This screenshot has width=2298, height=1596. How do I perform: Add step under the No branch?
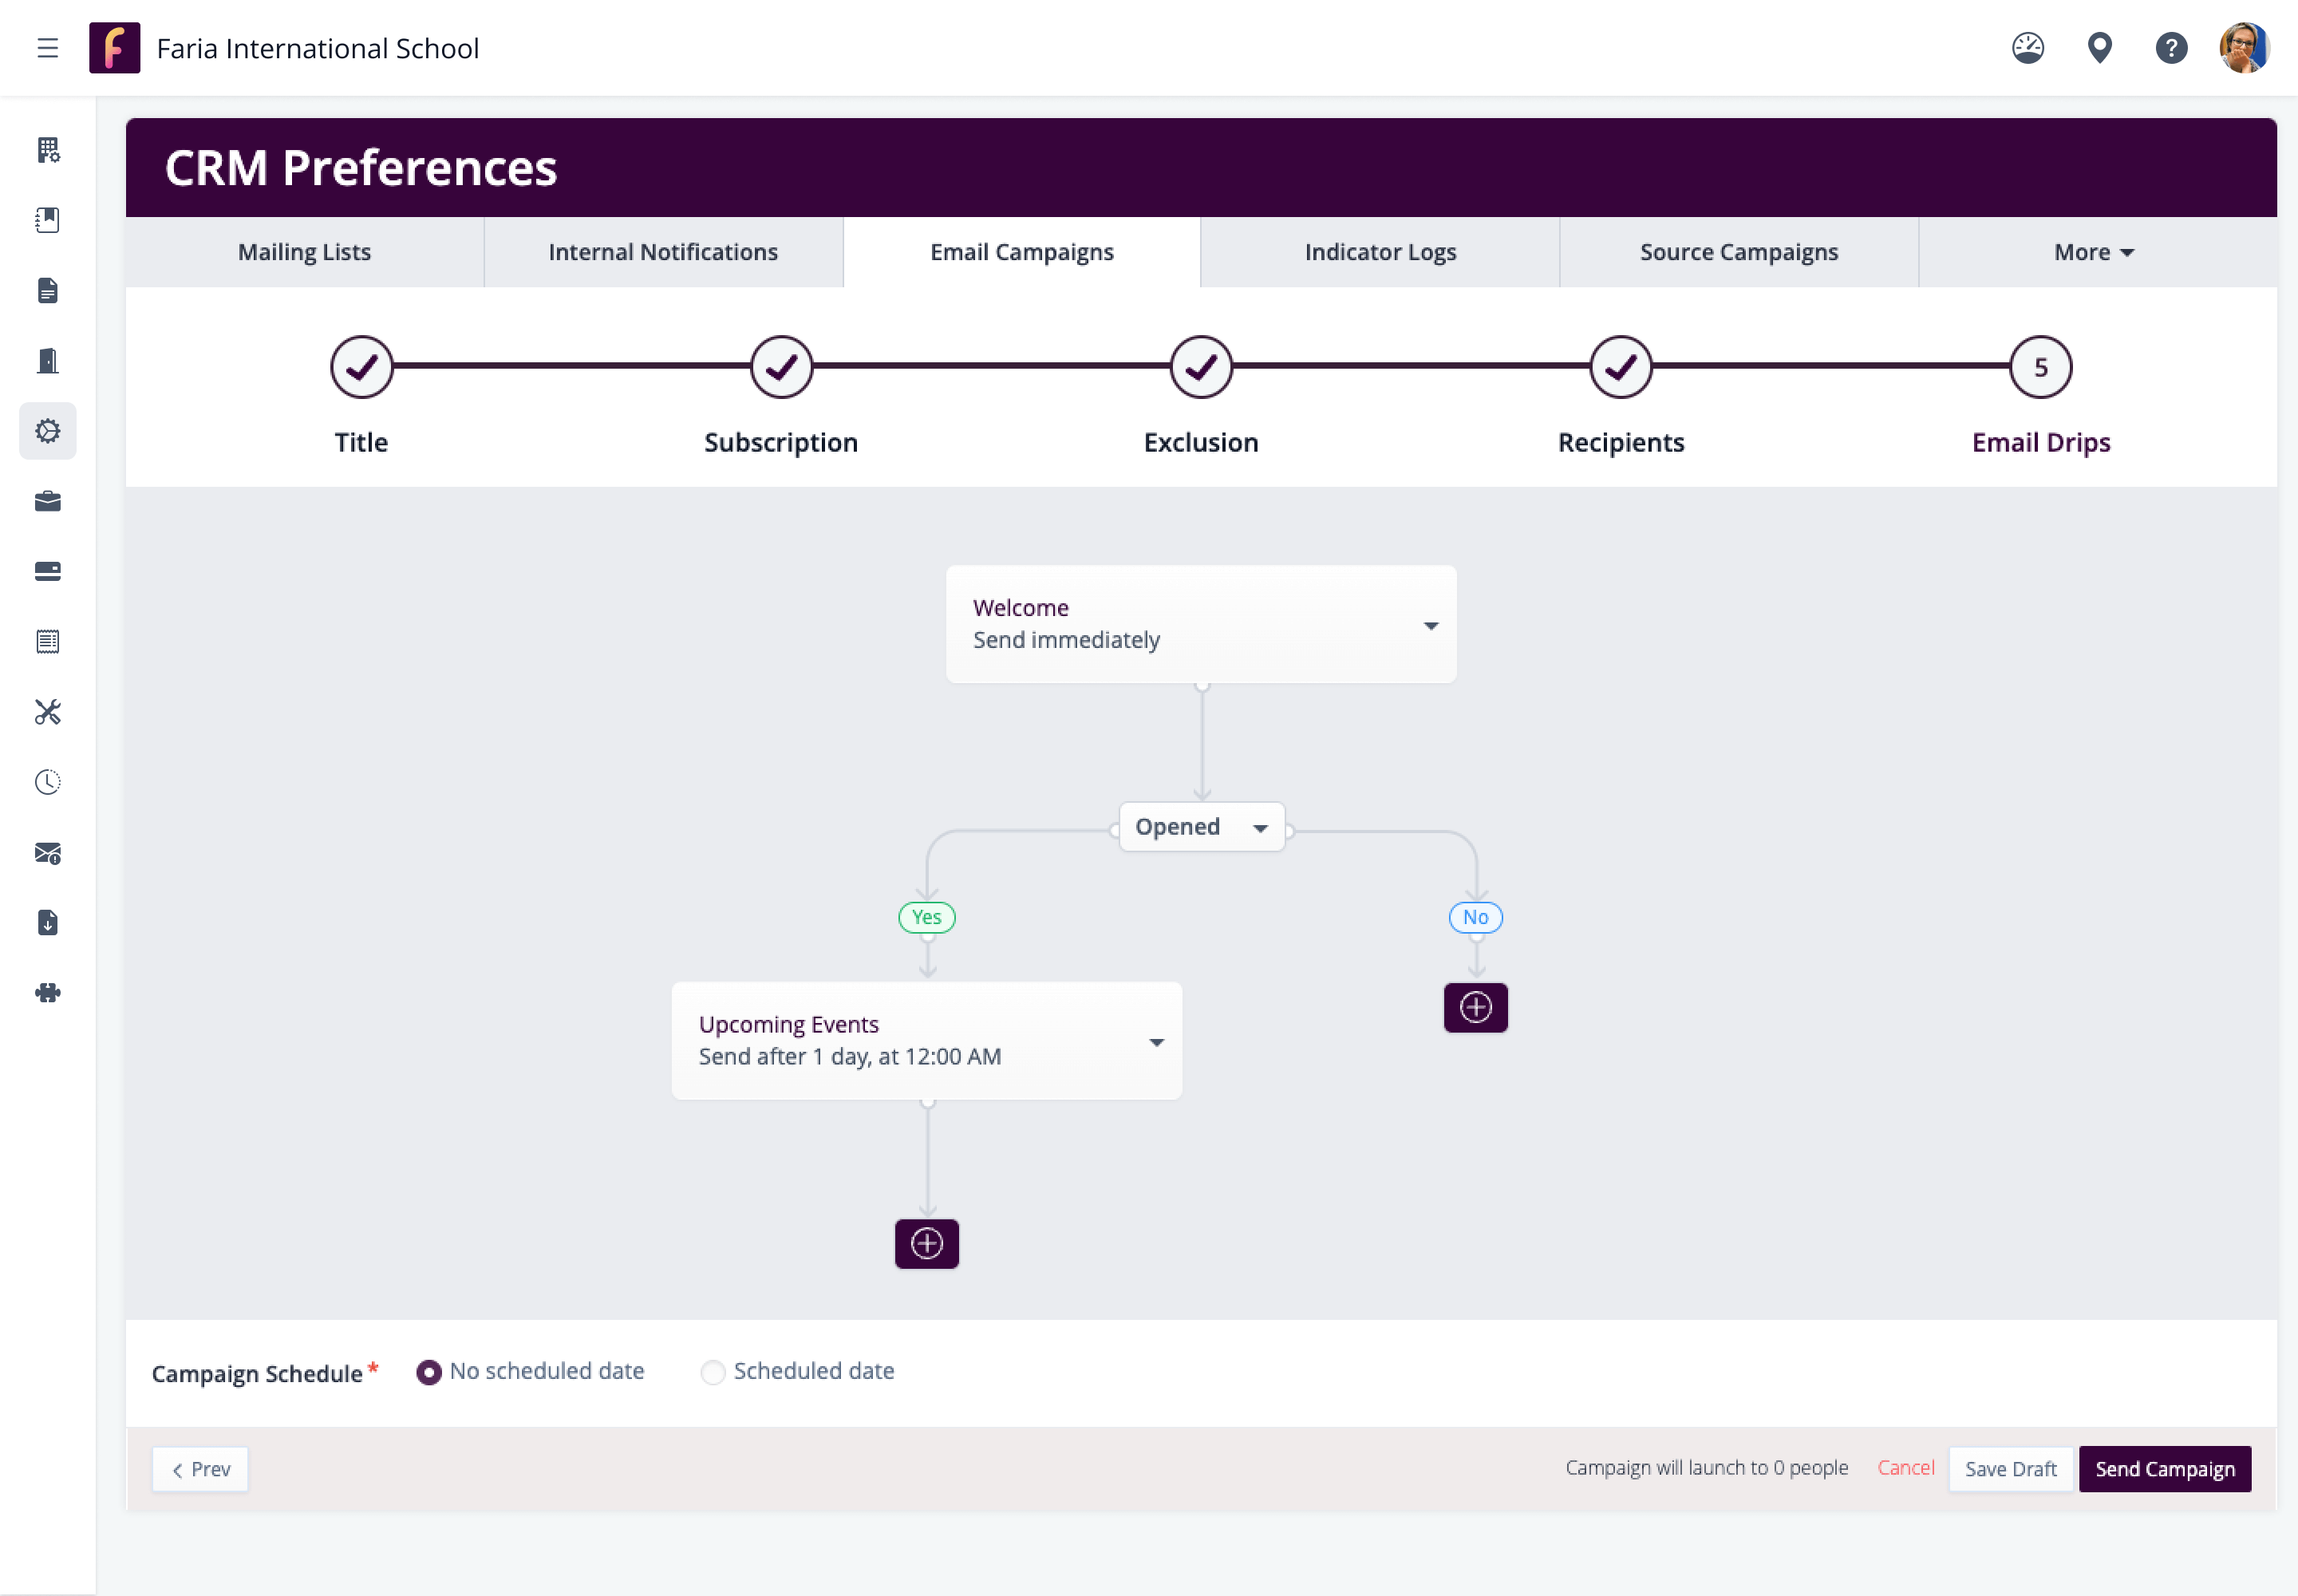point(1475,1007)
